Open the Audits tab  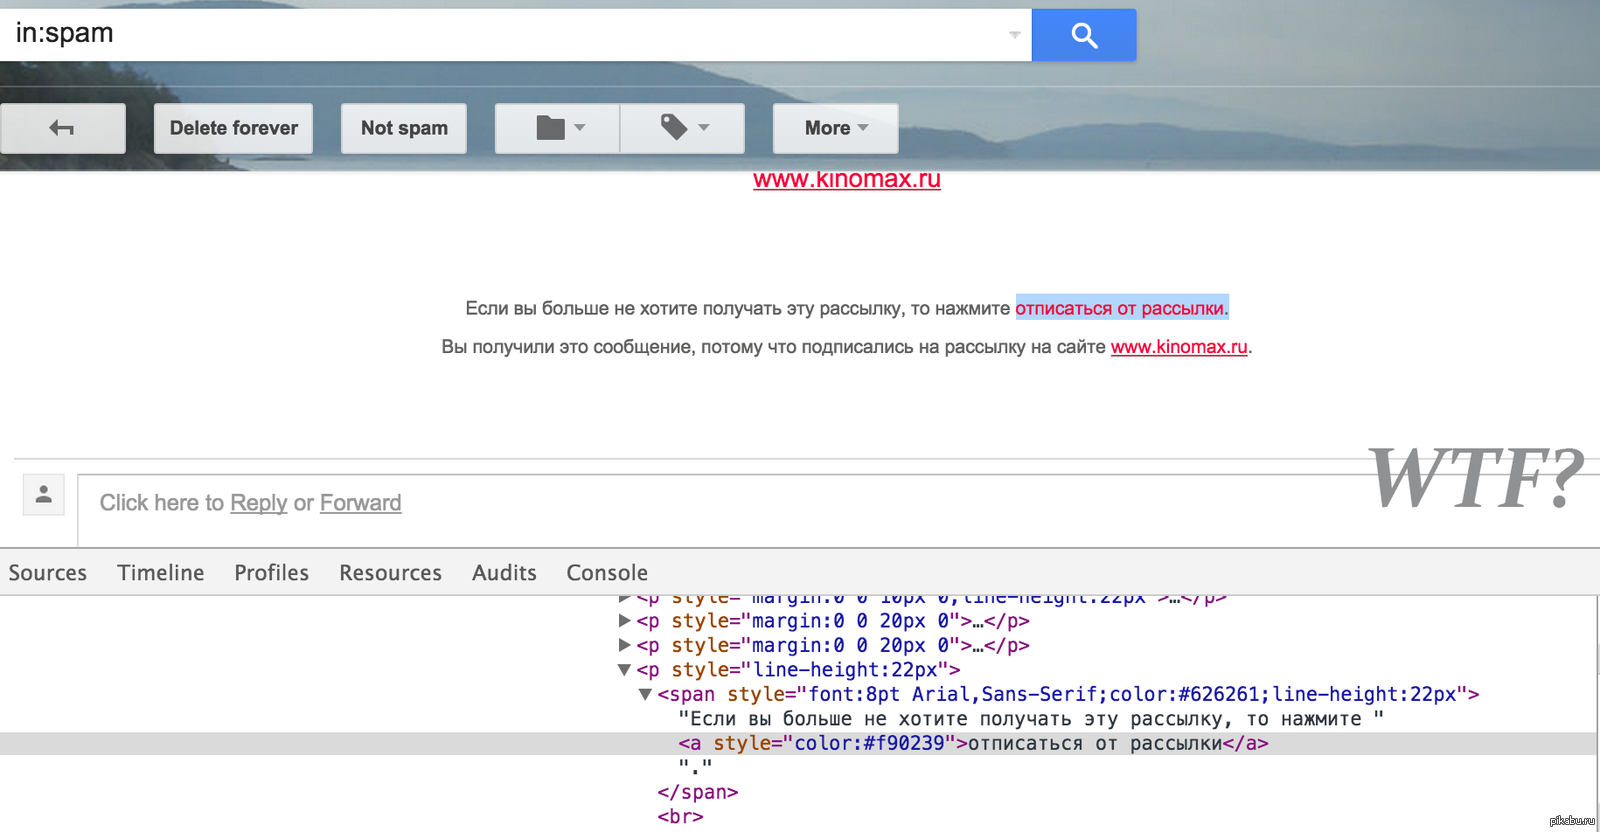pyautogui.click(x=504, y=573)
